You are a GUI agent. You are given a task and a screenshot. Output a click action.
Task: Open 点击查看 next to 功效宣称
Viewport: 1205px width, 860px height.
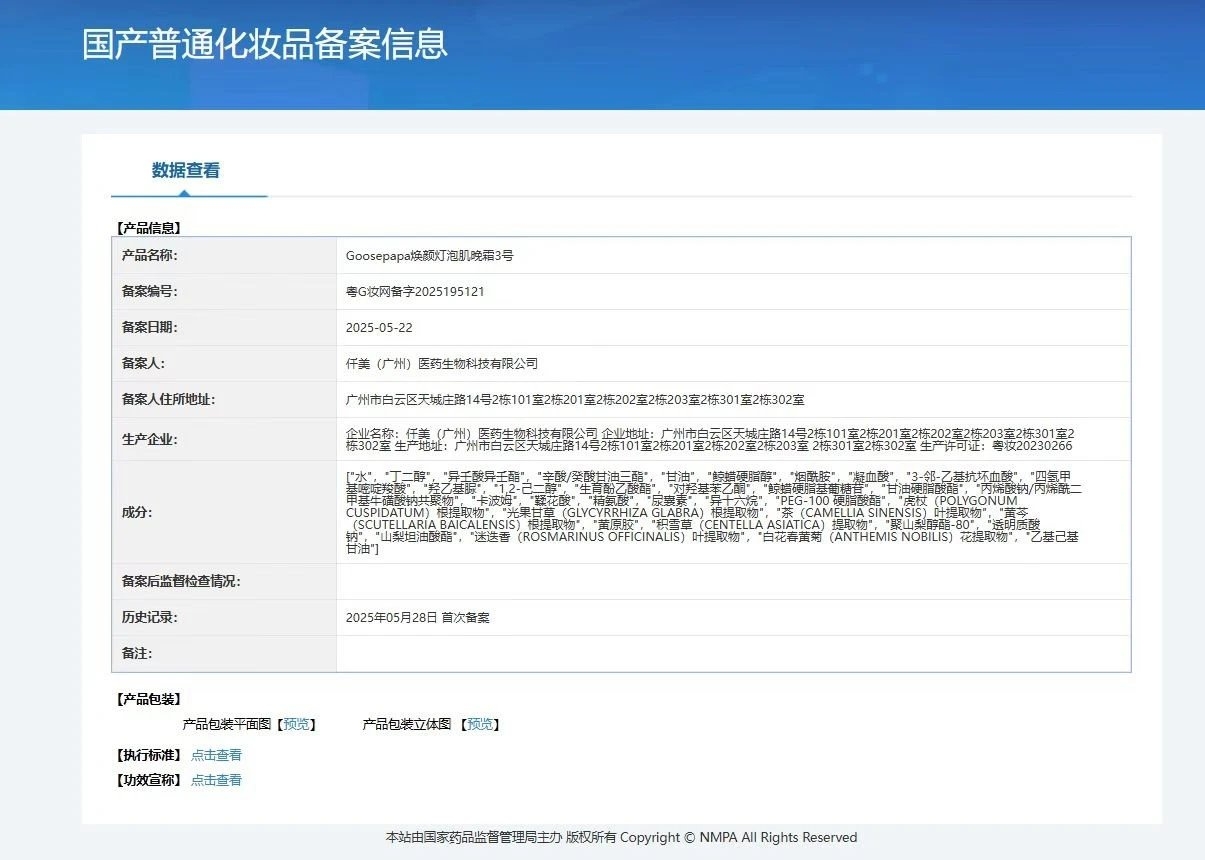click(x=216, y=780)
